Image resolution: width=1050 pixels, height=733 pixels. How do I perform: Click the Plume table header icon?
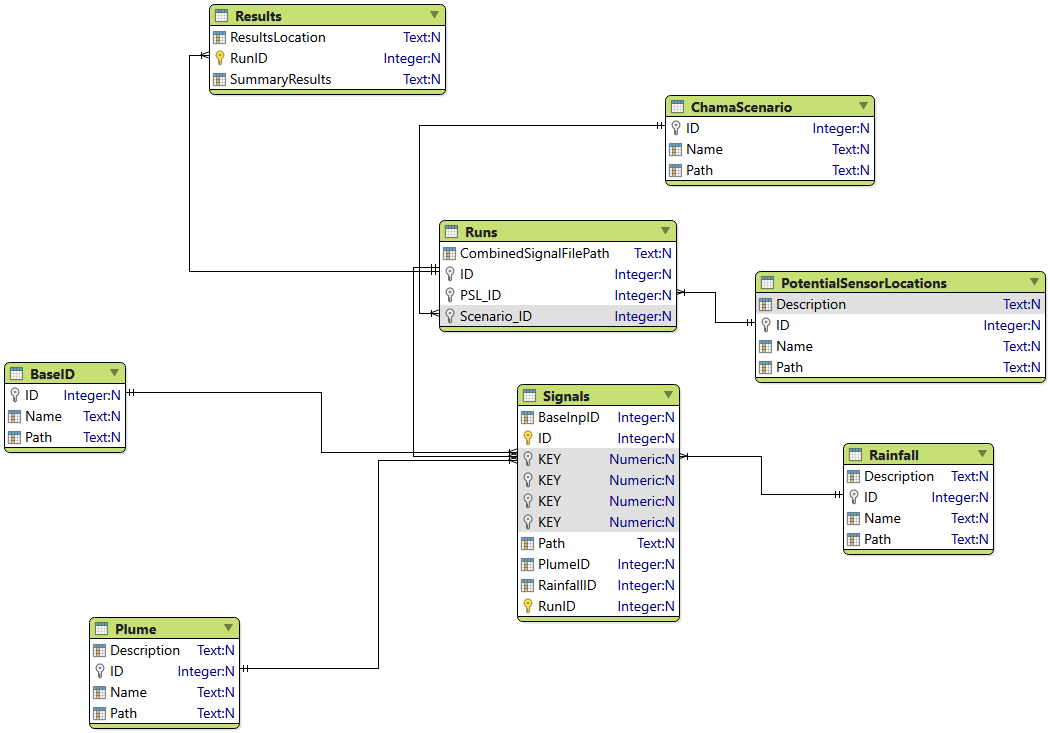[101, 629]
